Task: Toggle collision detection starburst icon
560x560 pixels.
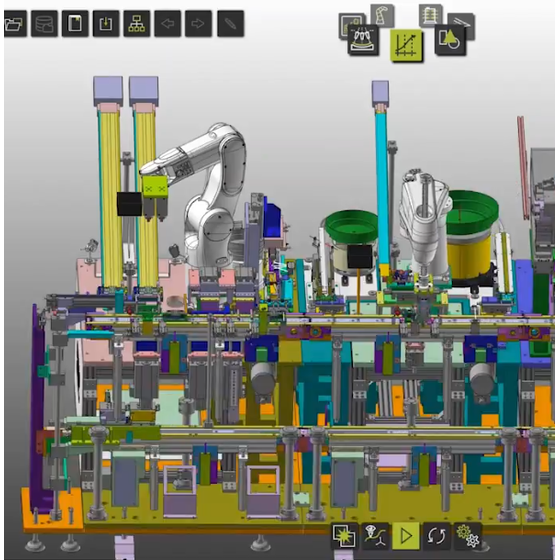Action: point(344,535)
